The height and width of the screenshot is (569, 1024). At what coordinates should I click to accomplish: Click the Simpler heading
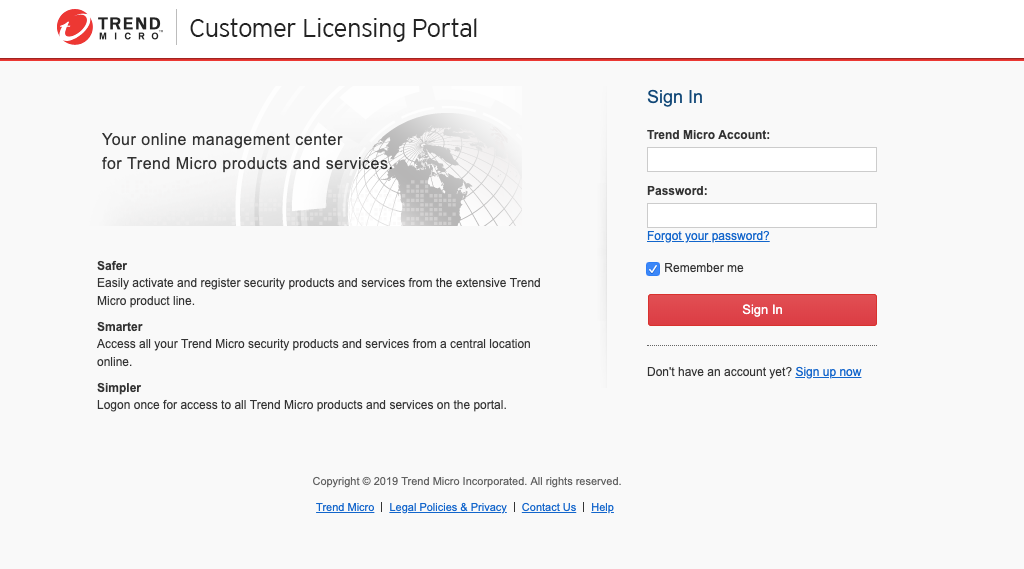point(119,387)
